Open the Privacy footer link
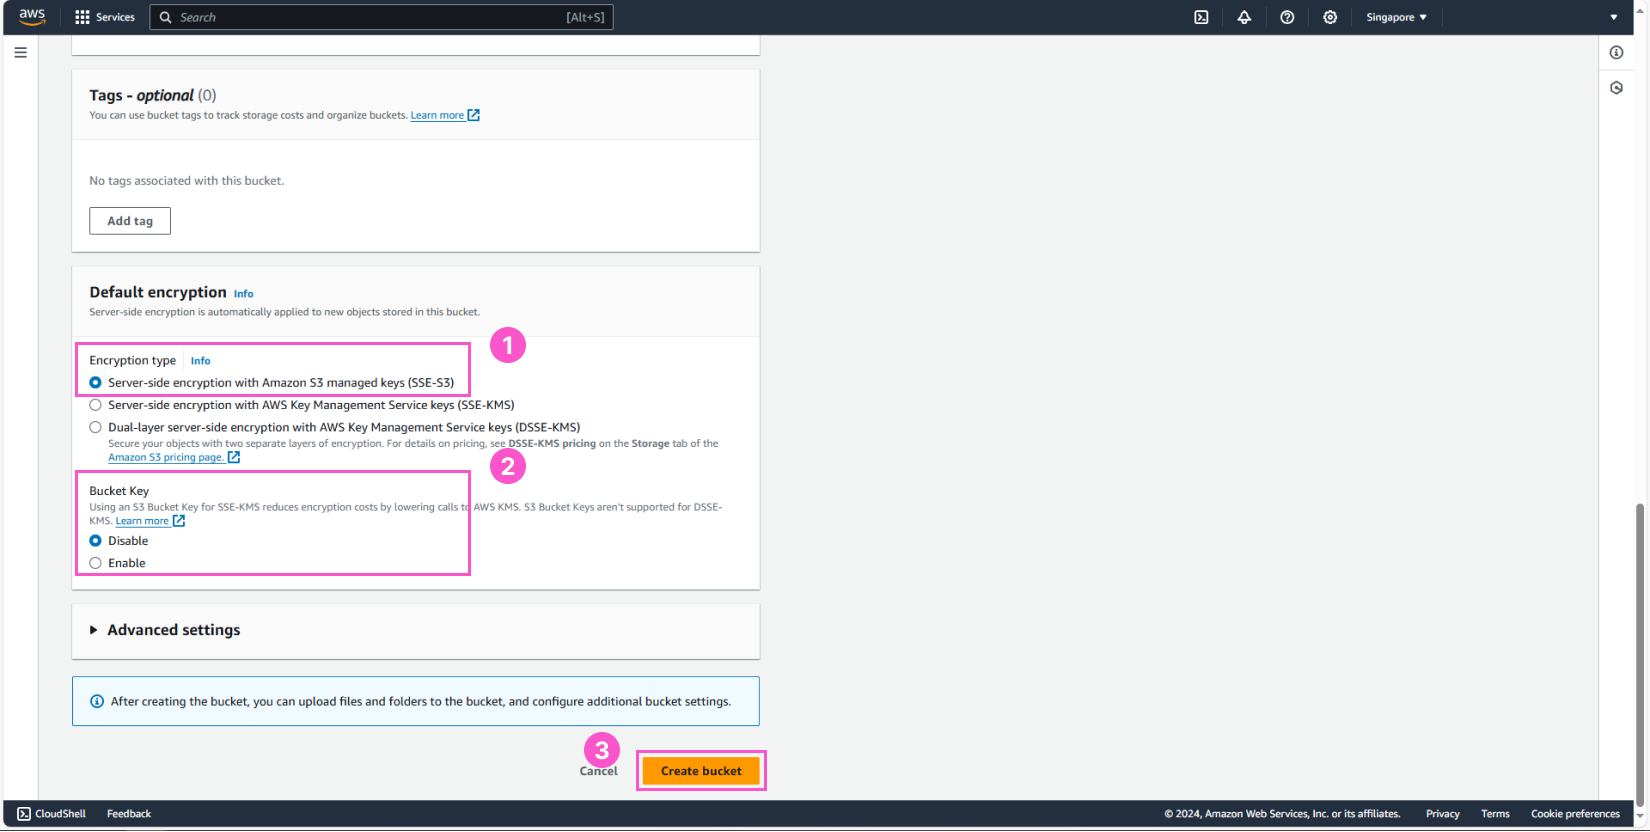Screen dimensions: 1650x832 point(1442,814)
